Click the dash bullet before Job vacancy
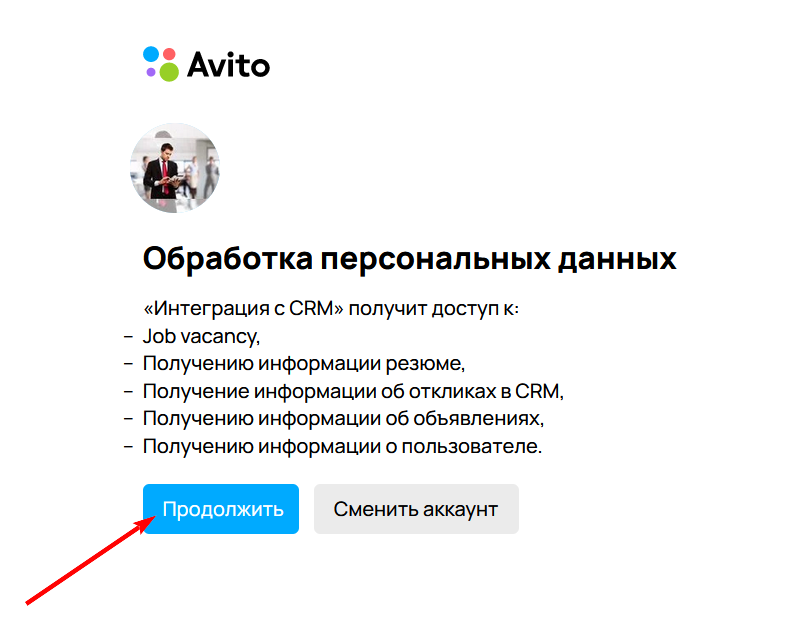 click(129, 337)
